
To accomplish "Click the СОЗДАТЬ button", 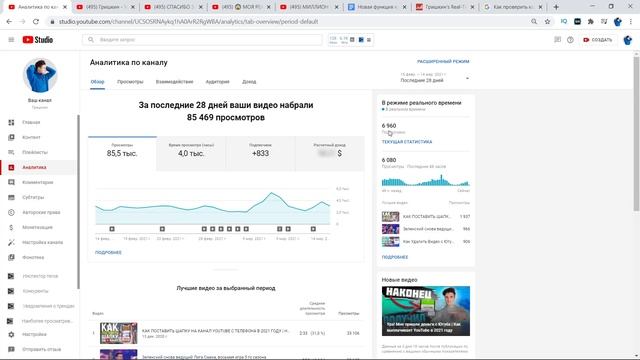I will pos(598,40).
